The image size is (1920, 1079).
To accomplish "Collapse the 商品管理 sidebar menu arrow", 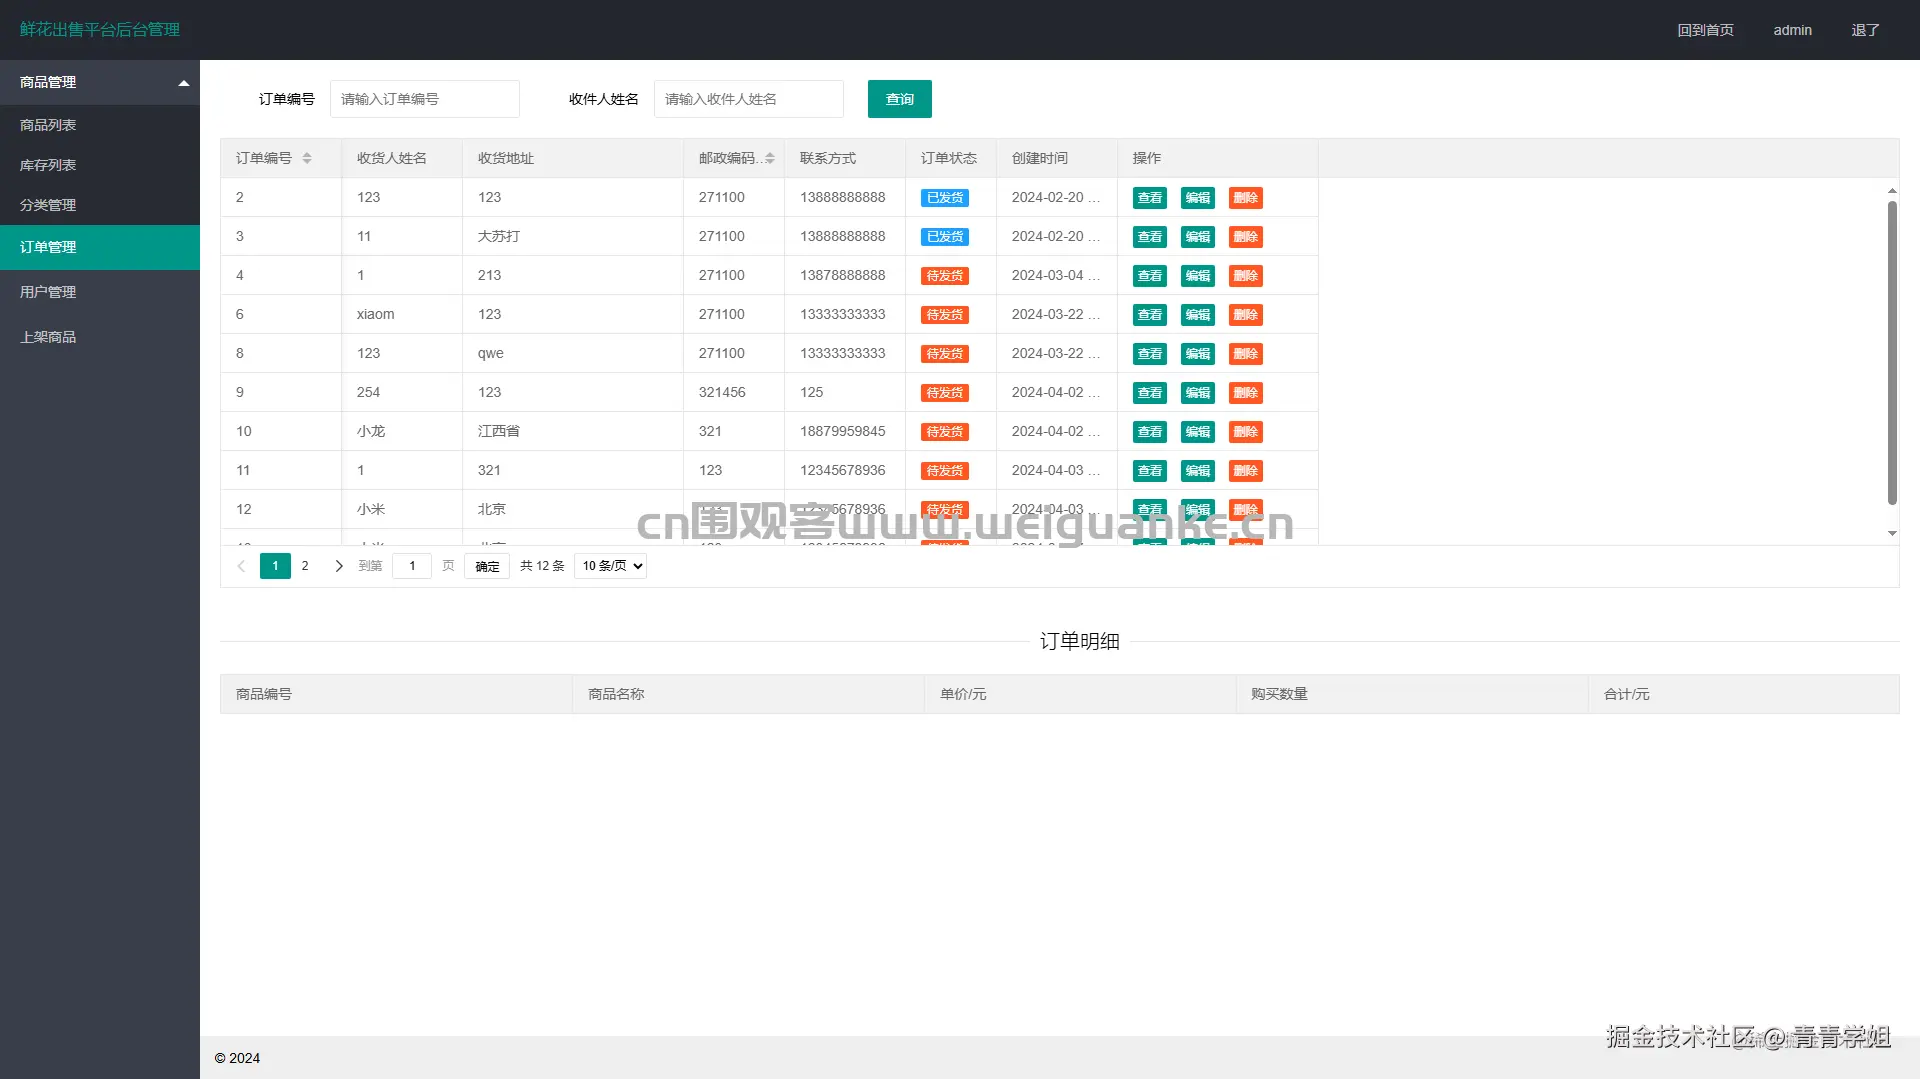I will tap(184, 83).
